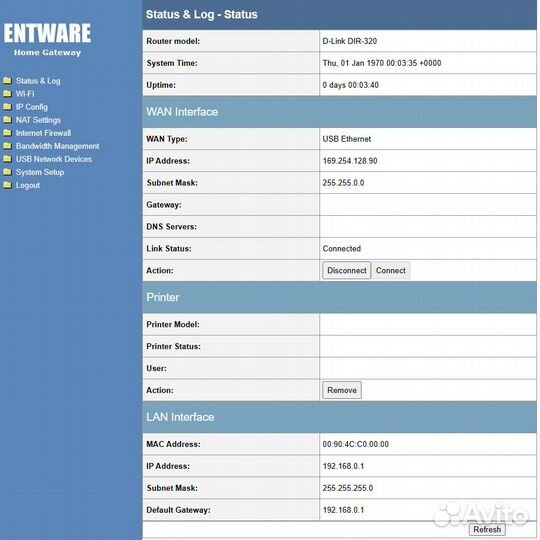Open System Setup menu

click(x=40, y=172)
